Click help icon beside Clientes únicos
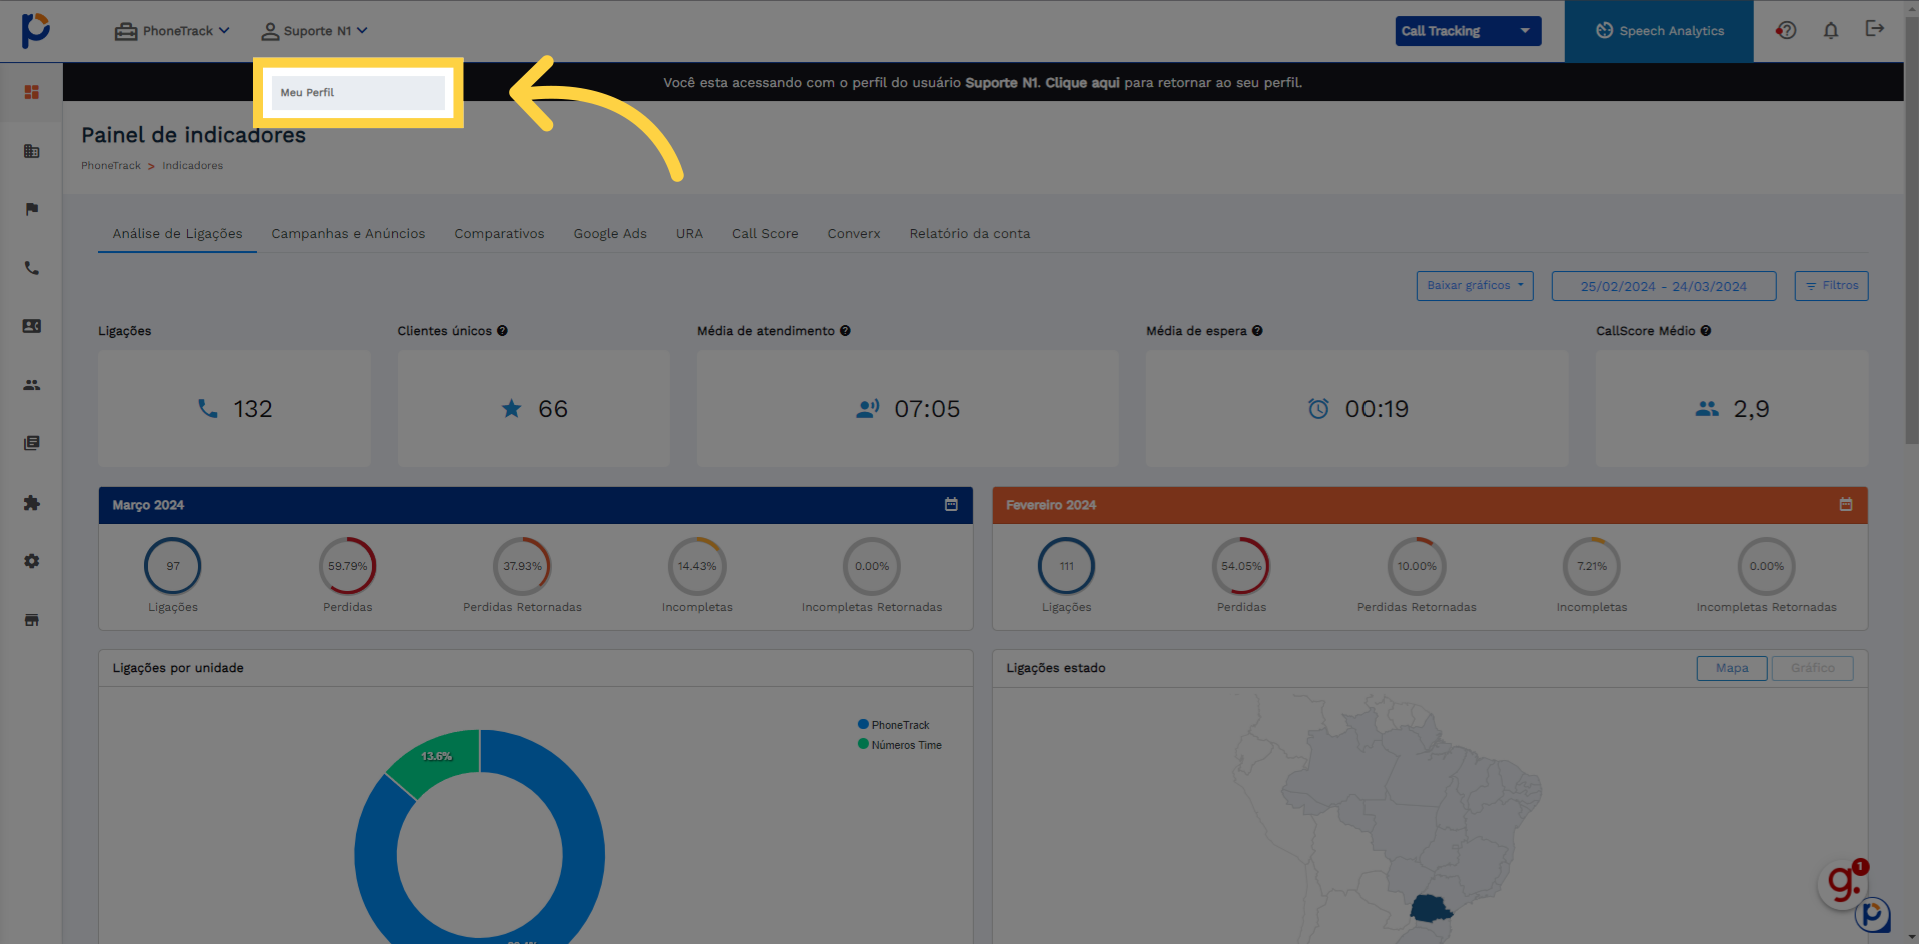1919x944 pixels. [x=502, y=331]
